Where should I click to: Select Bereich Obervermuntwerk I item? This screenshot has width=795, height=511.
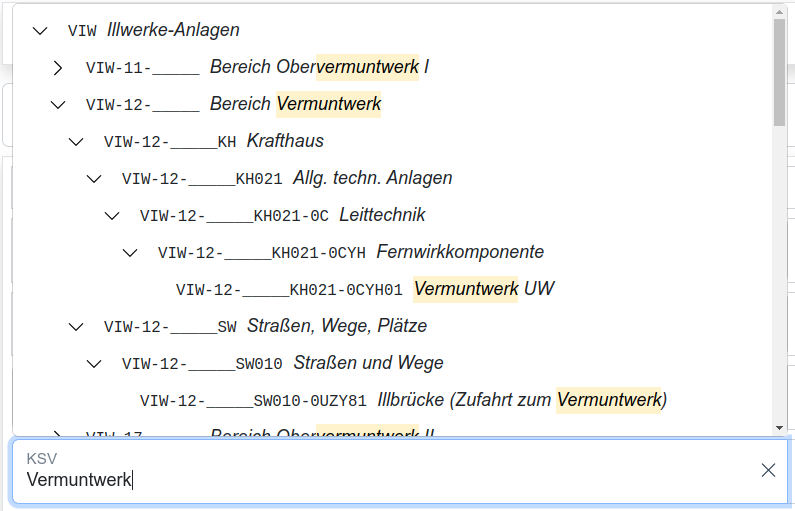coord(319,67)
